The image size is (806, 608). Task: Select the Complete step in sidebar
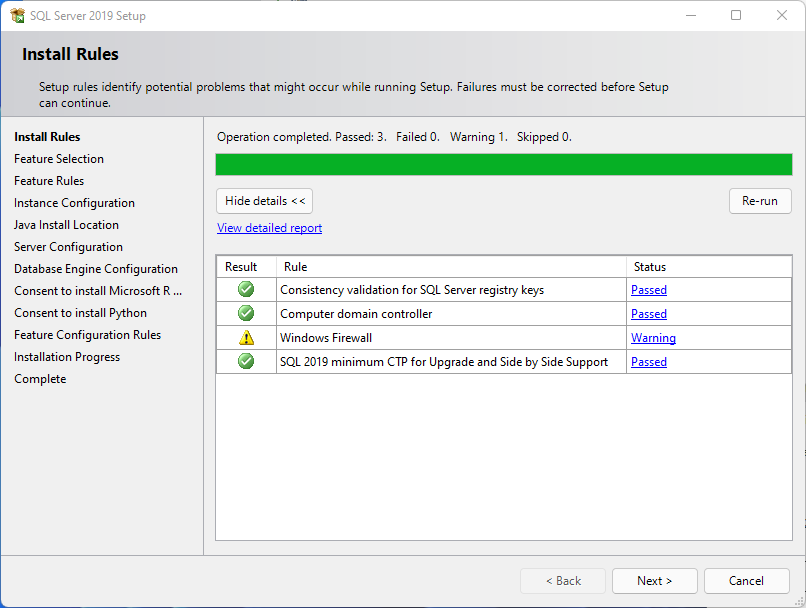(x=40, y=379)
